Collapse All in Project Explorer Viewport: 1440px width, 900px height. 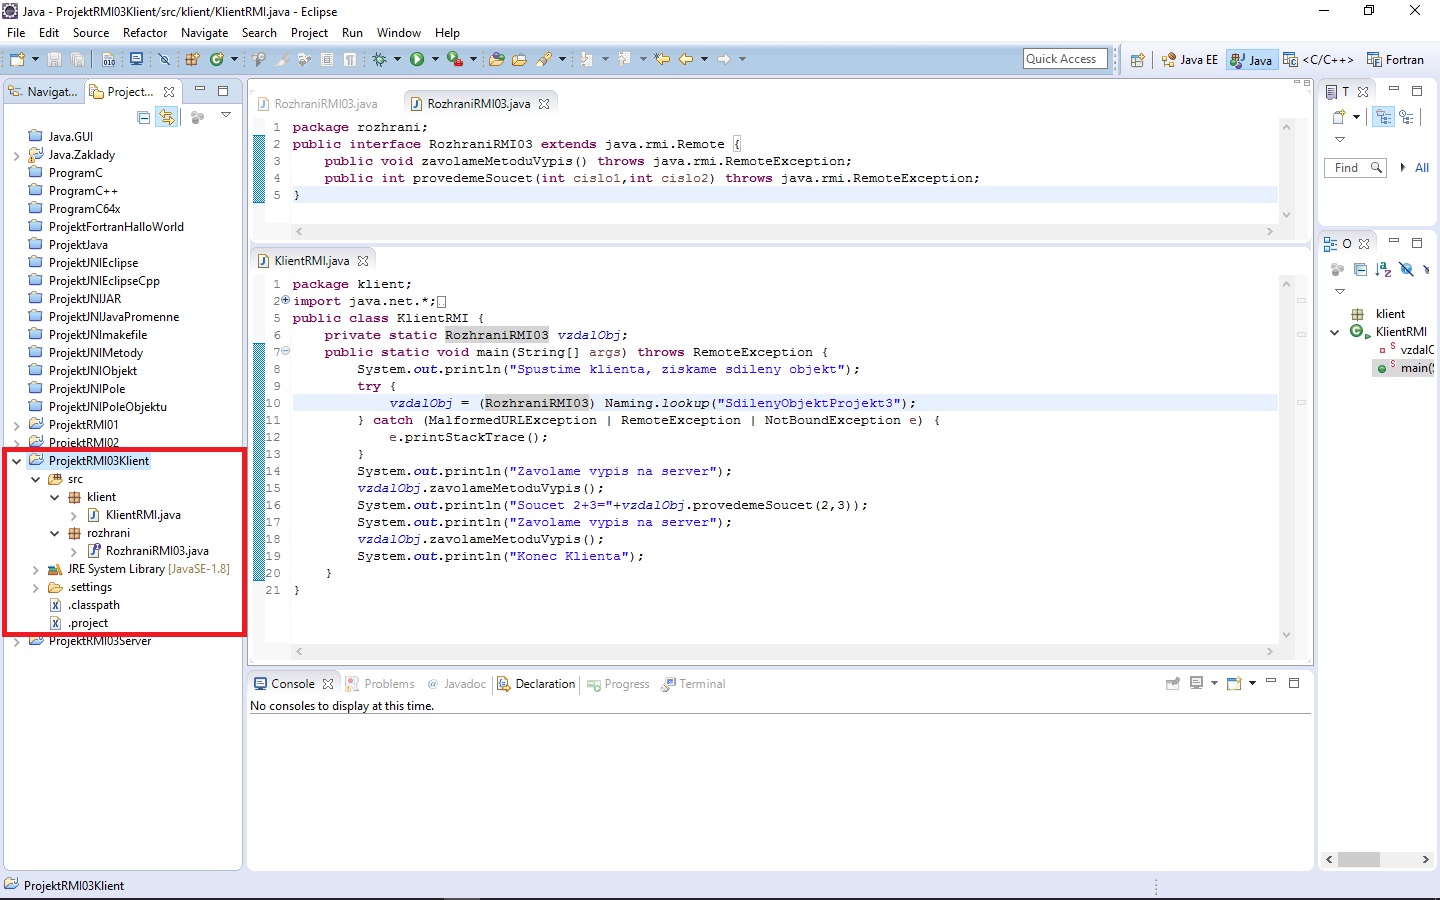coord(143,117)
